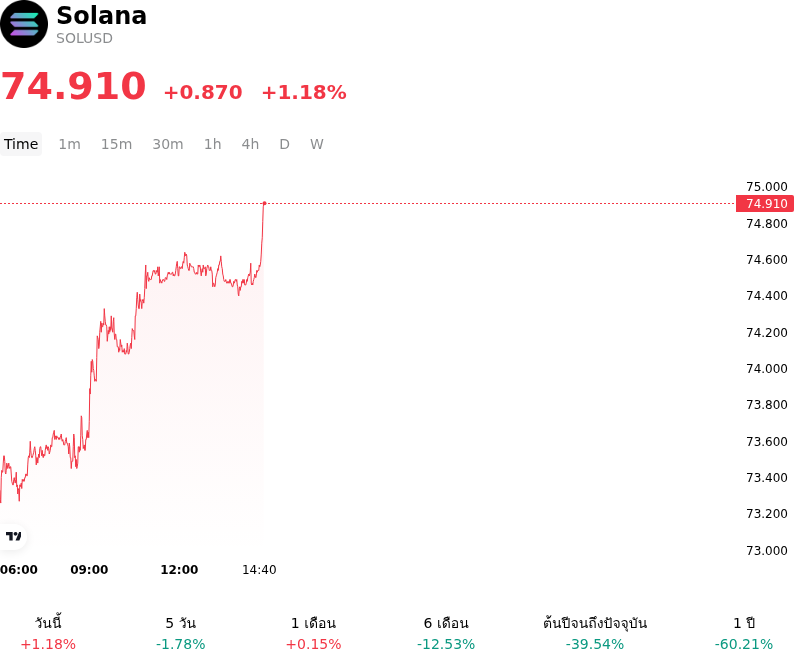Switch chart to Daily (D) interval
800x664 pixels.
[x=285, y=144]
